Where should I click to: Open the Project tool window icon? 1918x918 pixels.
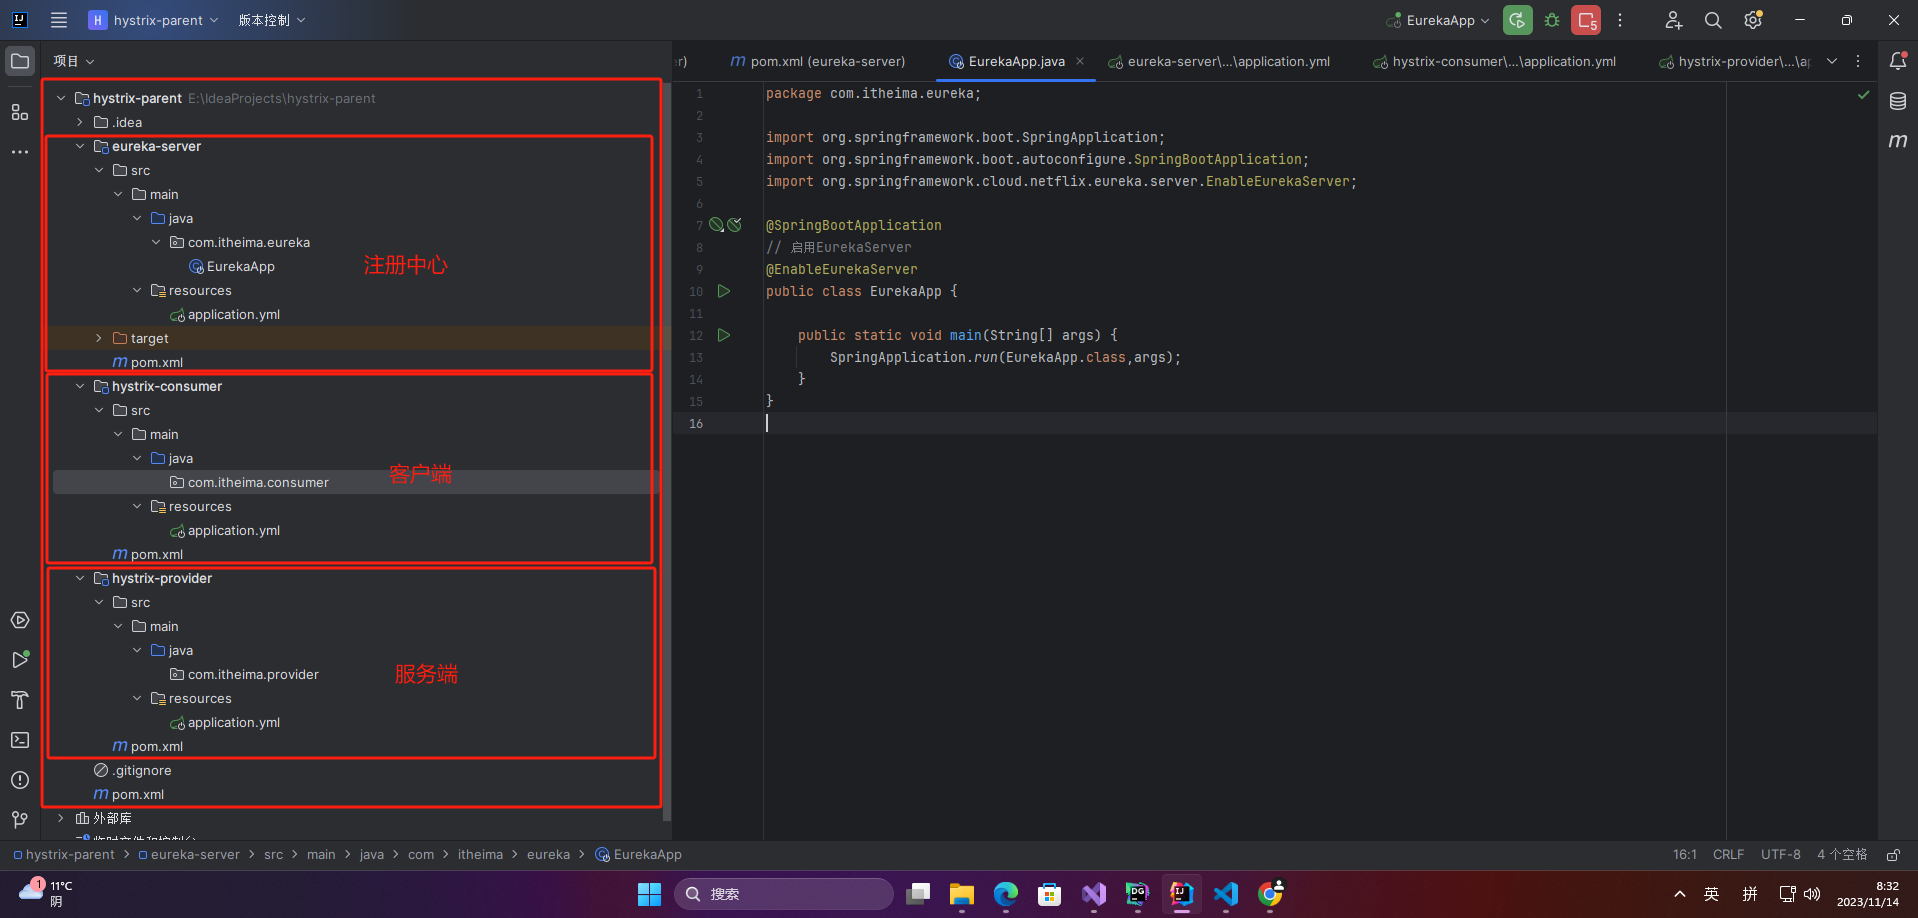tap(20, 61)
